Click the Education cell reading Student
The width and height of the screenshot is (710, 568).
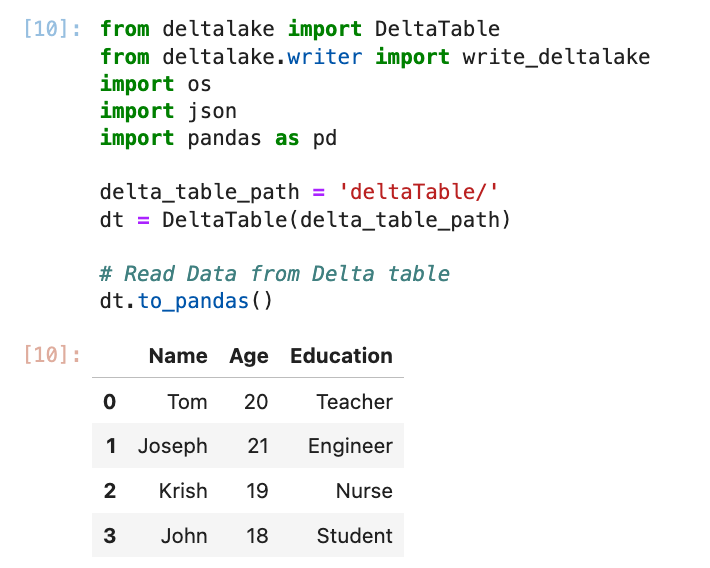(x=355, y=536)
